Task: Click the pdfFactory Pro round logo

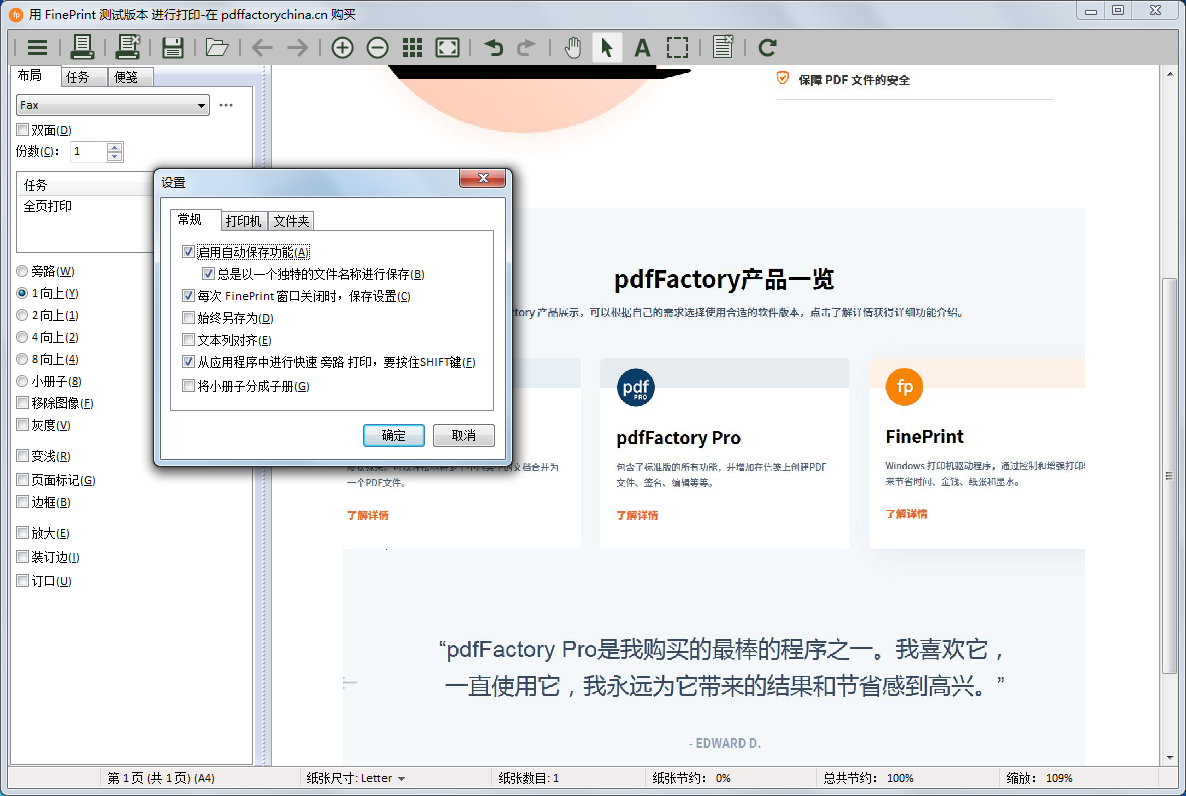Action: [x=635, y=387]
